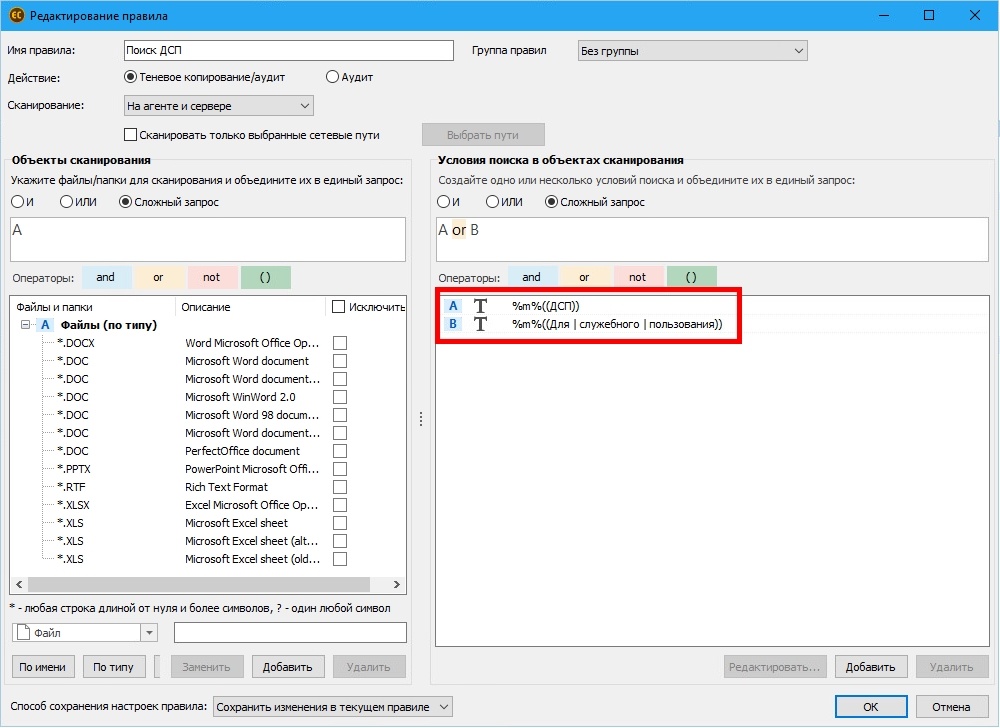Click the file page icon in Файл combo
The height and width of the screenshot is (728, 1000).
tap(24, 632)
